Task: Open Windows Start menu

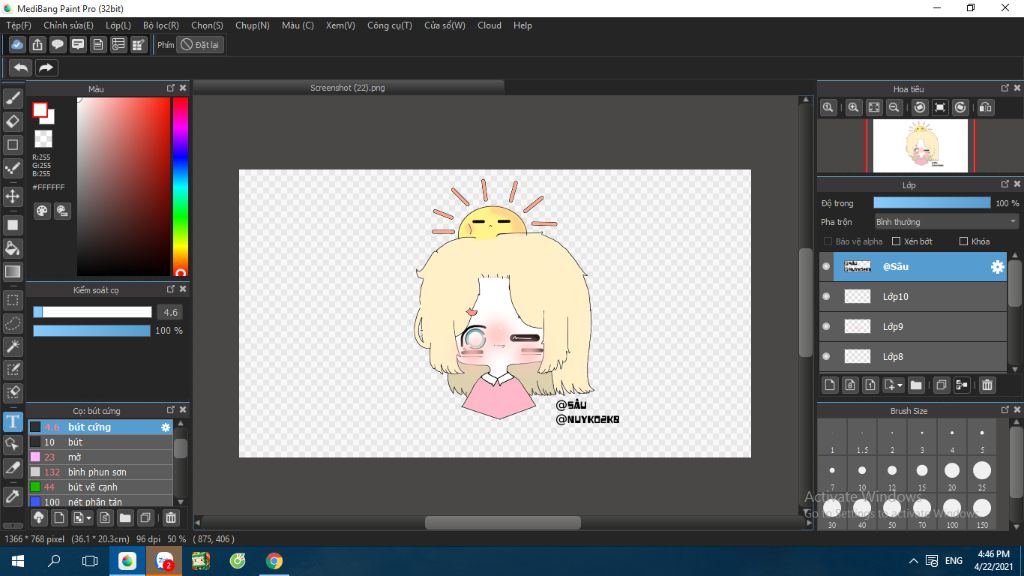Action: (x=18, y=561)
